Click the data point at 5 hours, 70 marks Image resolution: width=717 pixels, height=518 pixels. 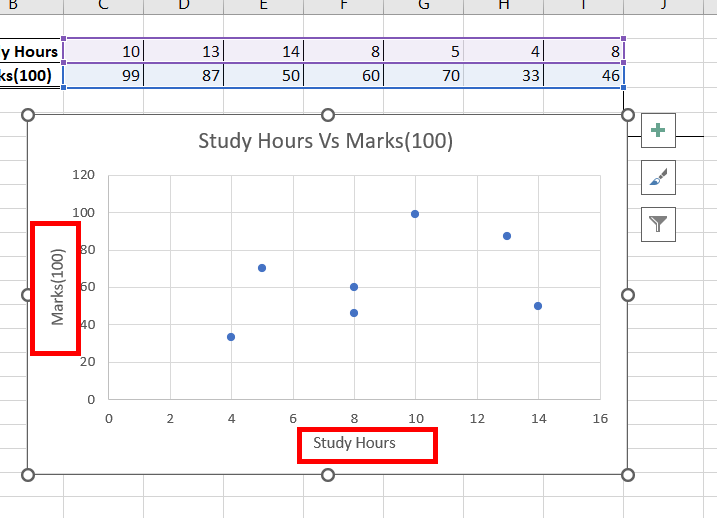coord(262,268)
